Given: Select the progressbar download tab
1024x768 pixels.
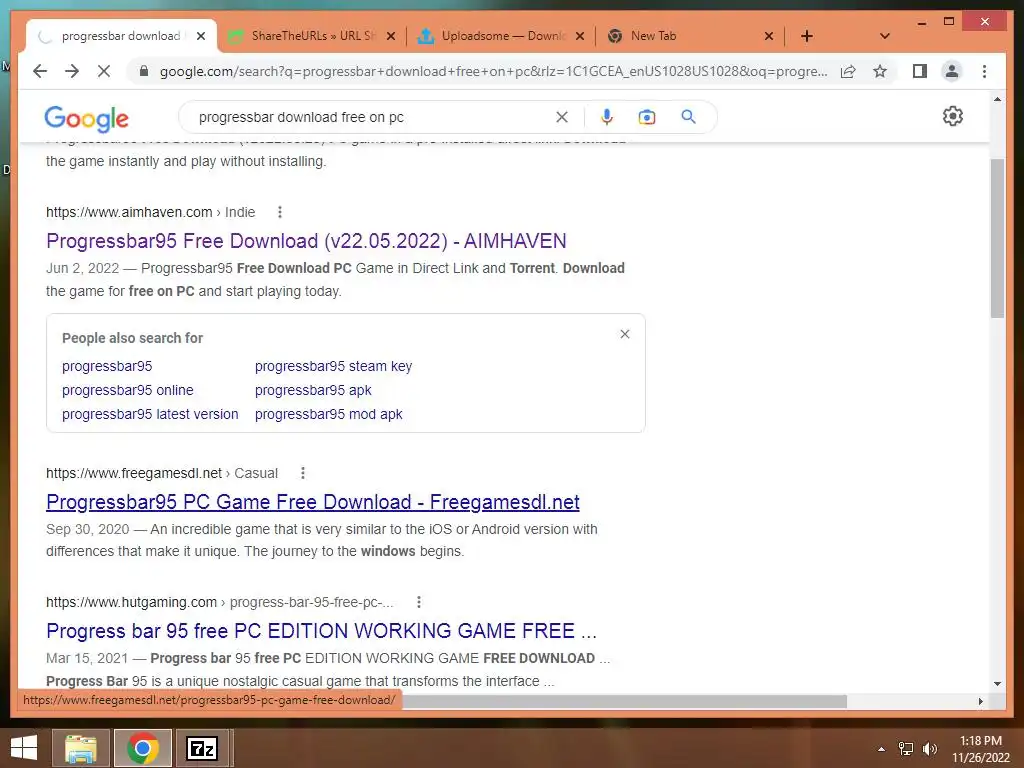Looking at the screenshot, I should click(121, 36).
